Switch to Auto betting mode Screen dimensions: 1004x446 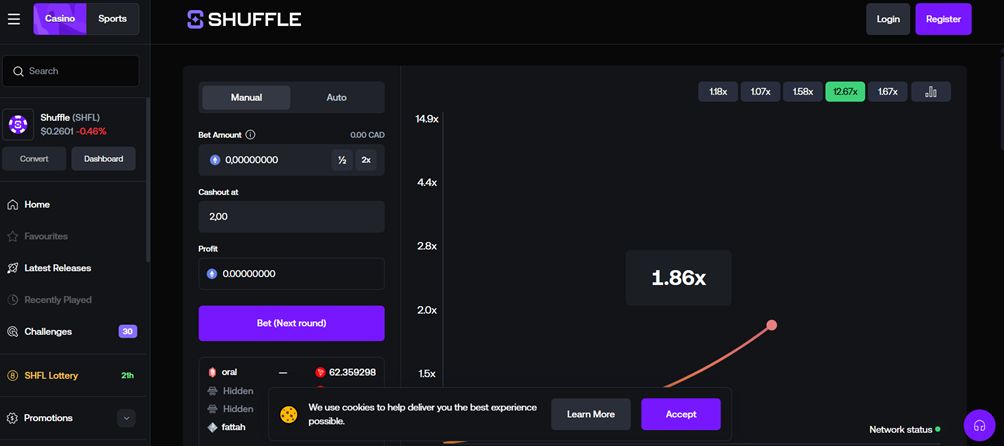pos(337,97)
